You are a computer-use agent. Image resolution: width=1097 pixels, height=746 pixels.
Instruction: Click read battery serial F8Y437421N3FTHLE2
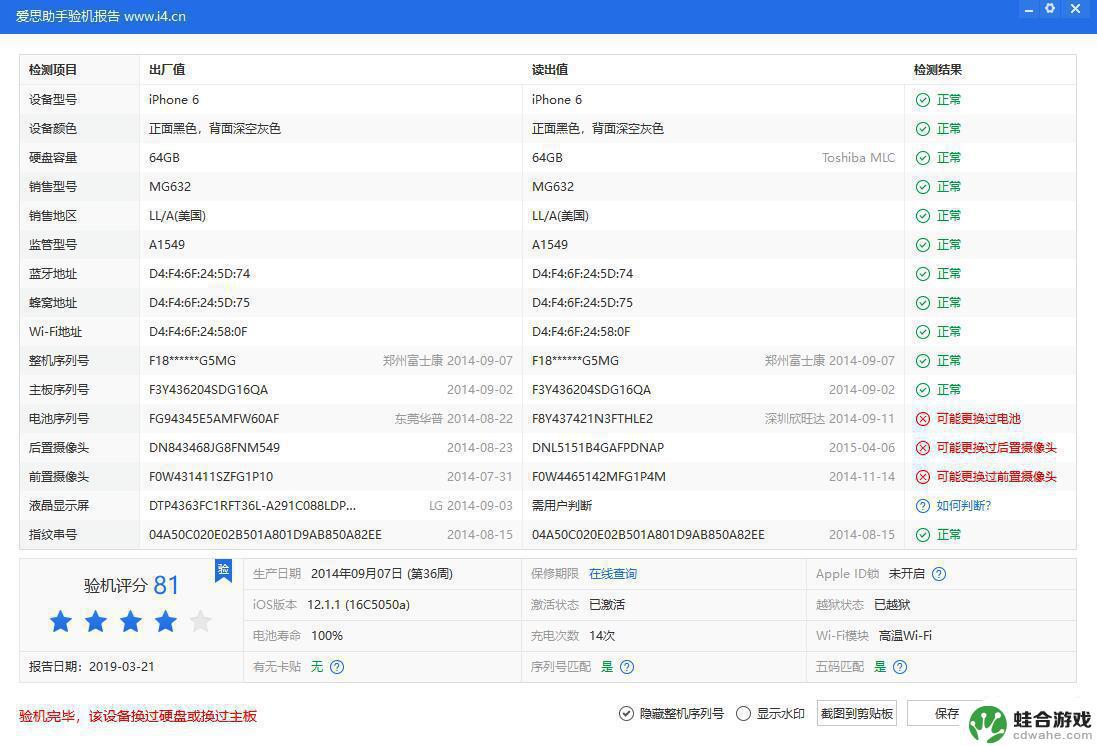[592, 418]
